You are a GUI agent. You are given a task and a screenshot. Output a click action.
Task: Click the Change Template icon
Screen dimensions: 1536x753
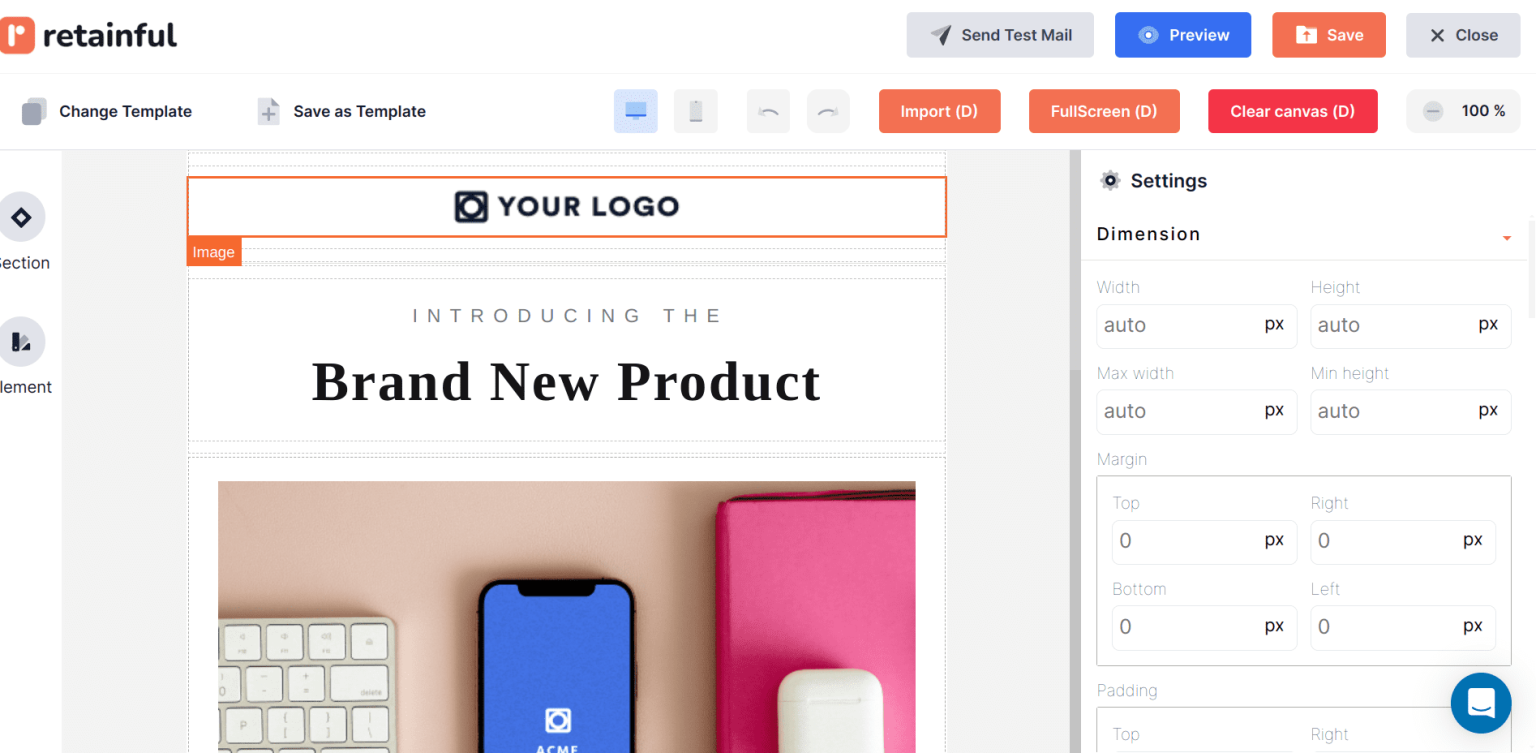tap(34, 111)
